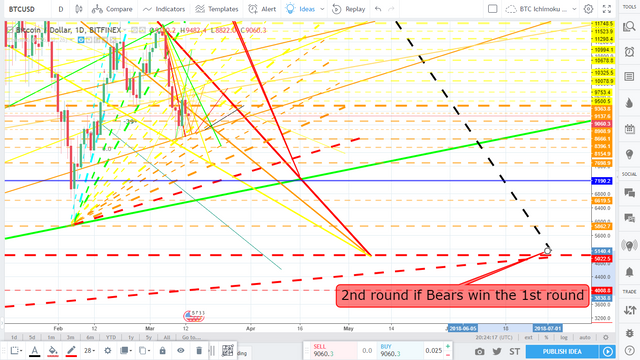Viewport: 640px width, 360px height.
Task: Show All date range
Action: pyautogui.click(x=167, y=337)
